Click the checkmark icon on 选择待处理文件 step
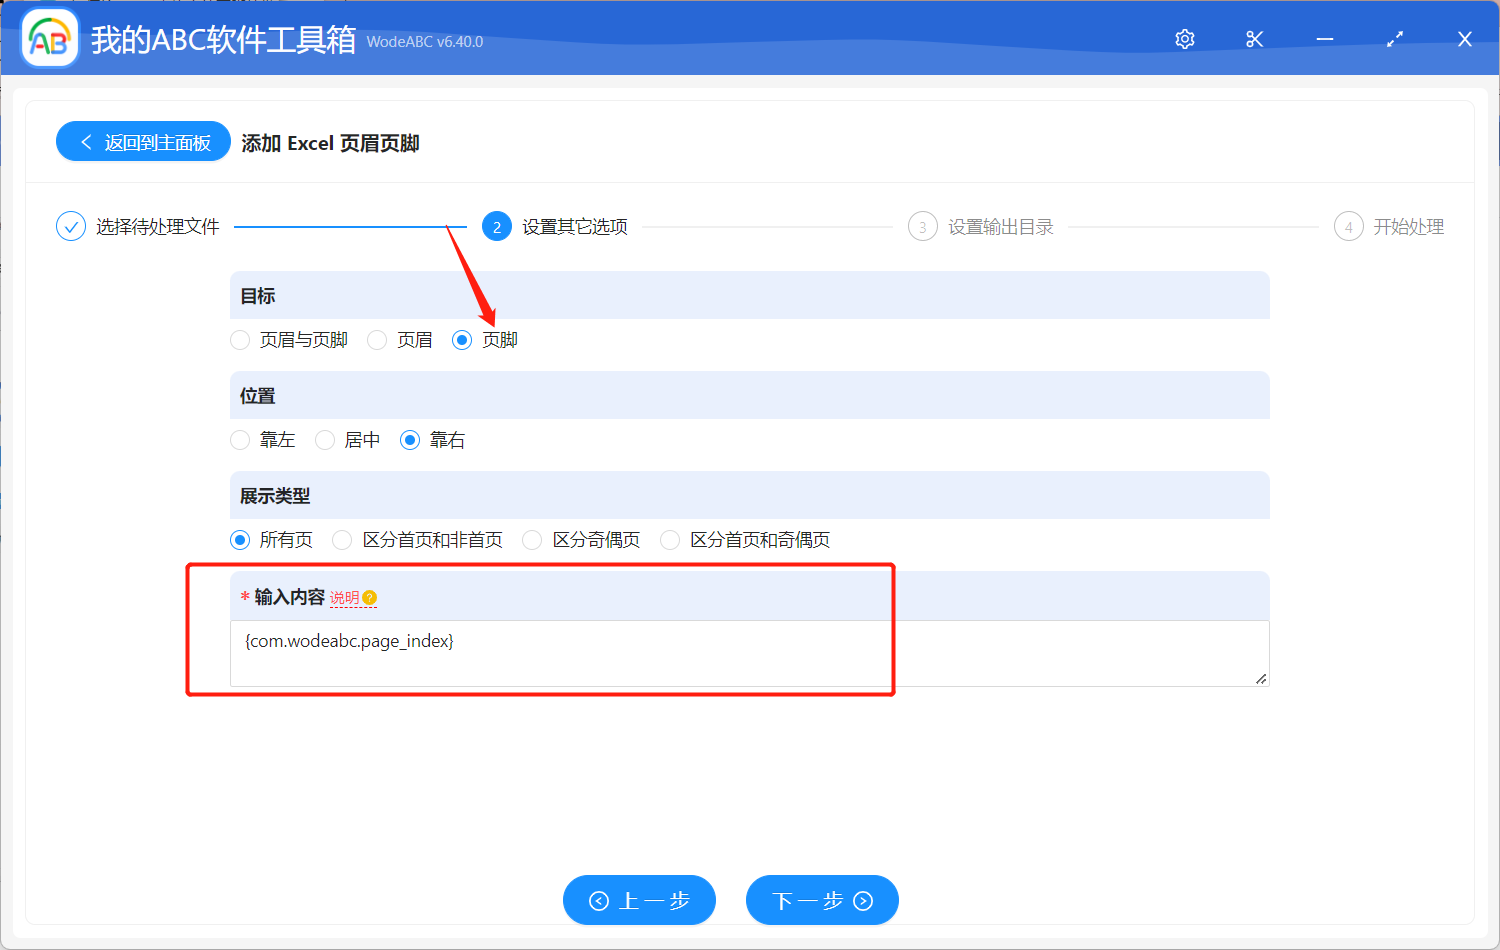This screenshot has width=1500, height=950. (70, 226)
